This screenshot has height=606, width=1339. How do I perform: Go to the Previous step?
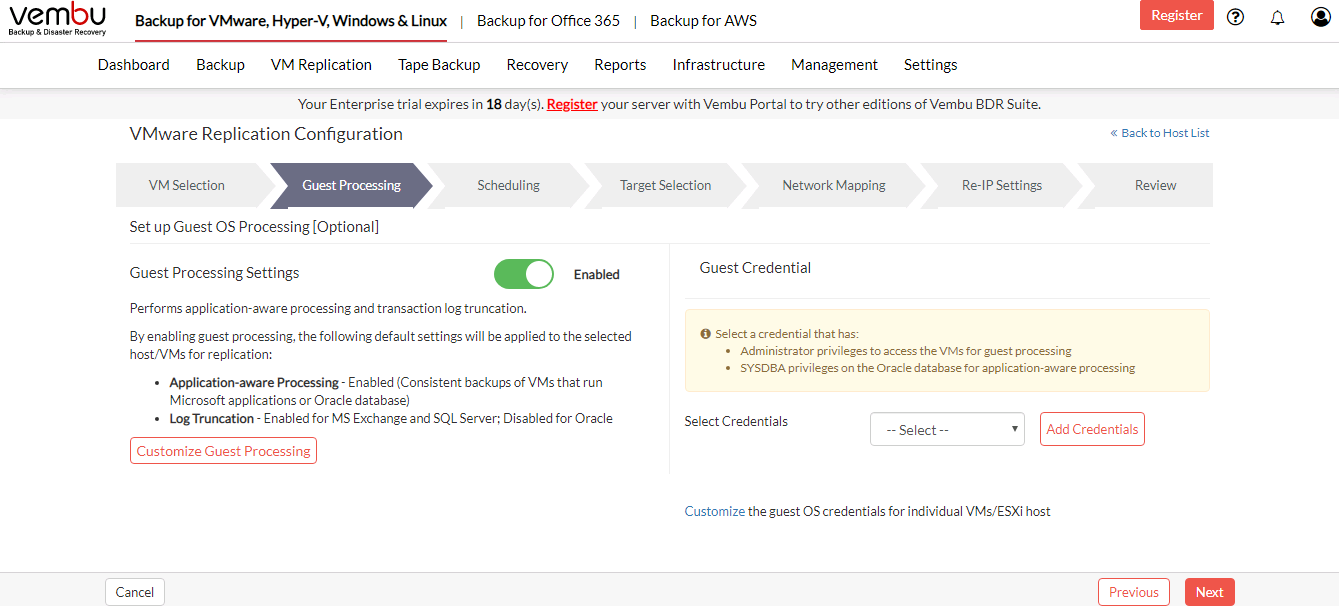(x=1134, y=592)
